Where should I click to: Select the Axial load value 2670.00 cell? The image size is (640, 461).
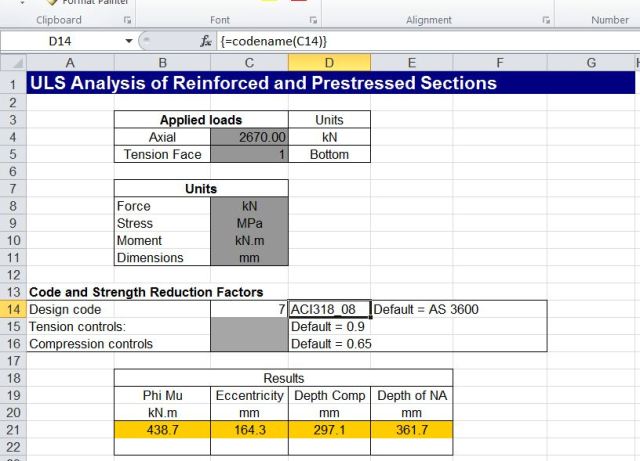(x=249, y=137)
